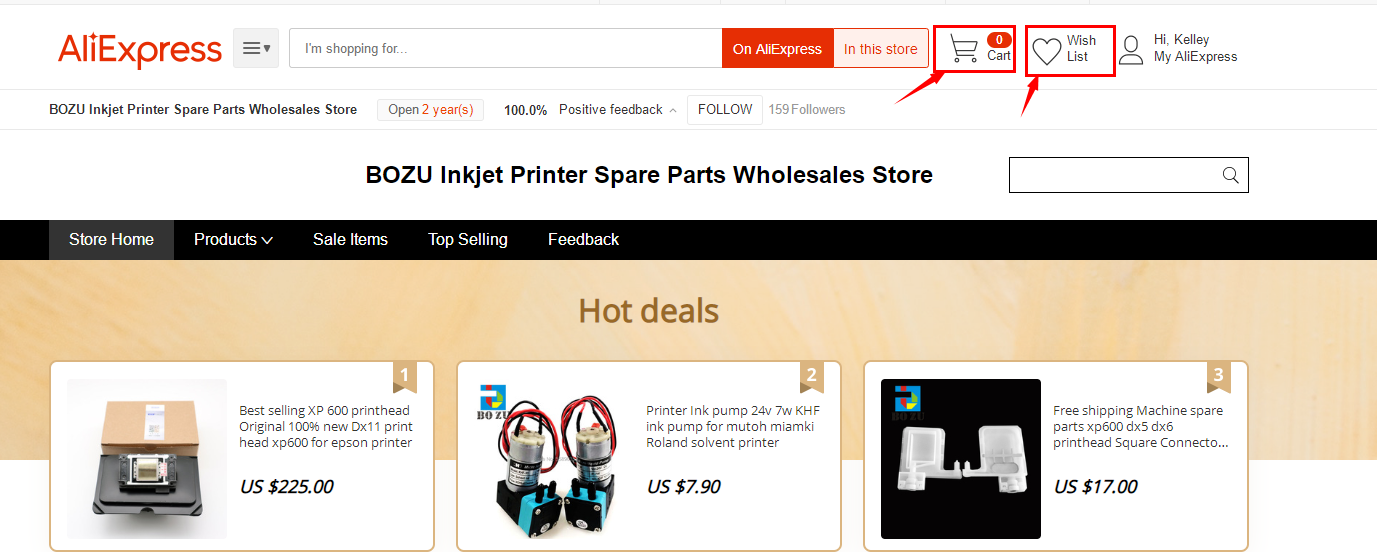Click the rank 3 ribbon badge
Viewport: 1377px width, 553px height.
tap(1218, 376)
